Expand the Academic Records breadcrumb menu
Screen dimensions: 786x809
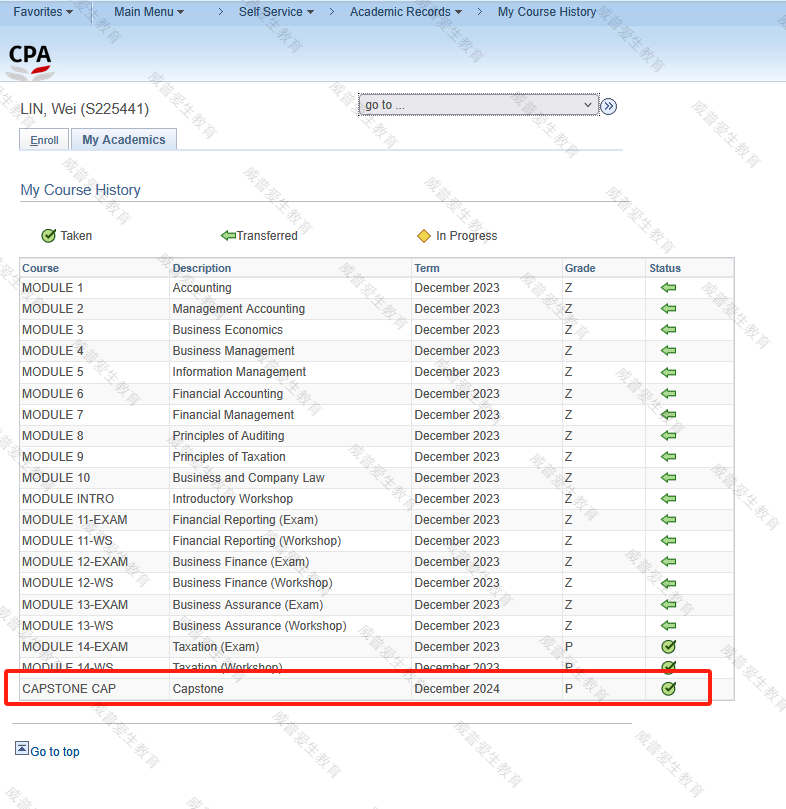[x=406, y=11]
